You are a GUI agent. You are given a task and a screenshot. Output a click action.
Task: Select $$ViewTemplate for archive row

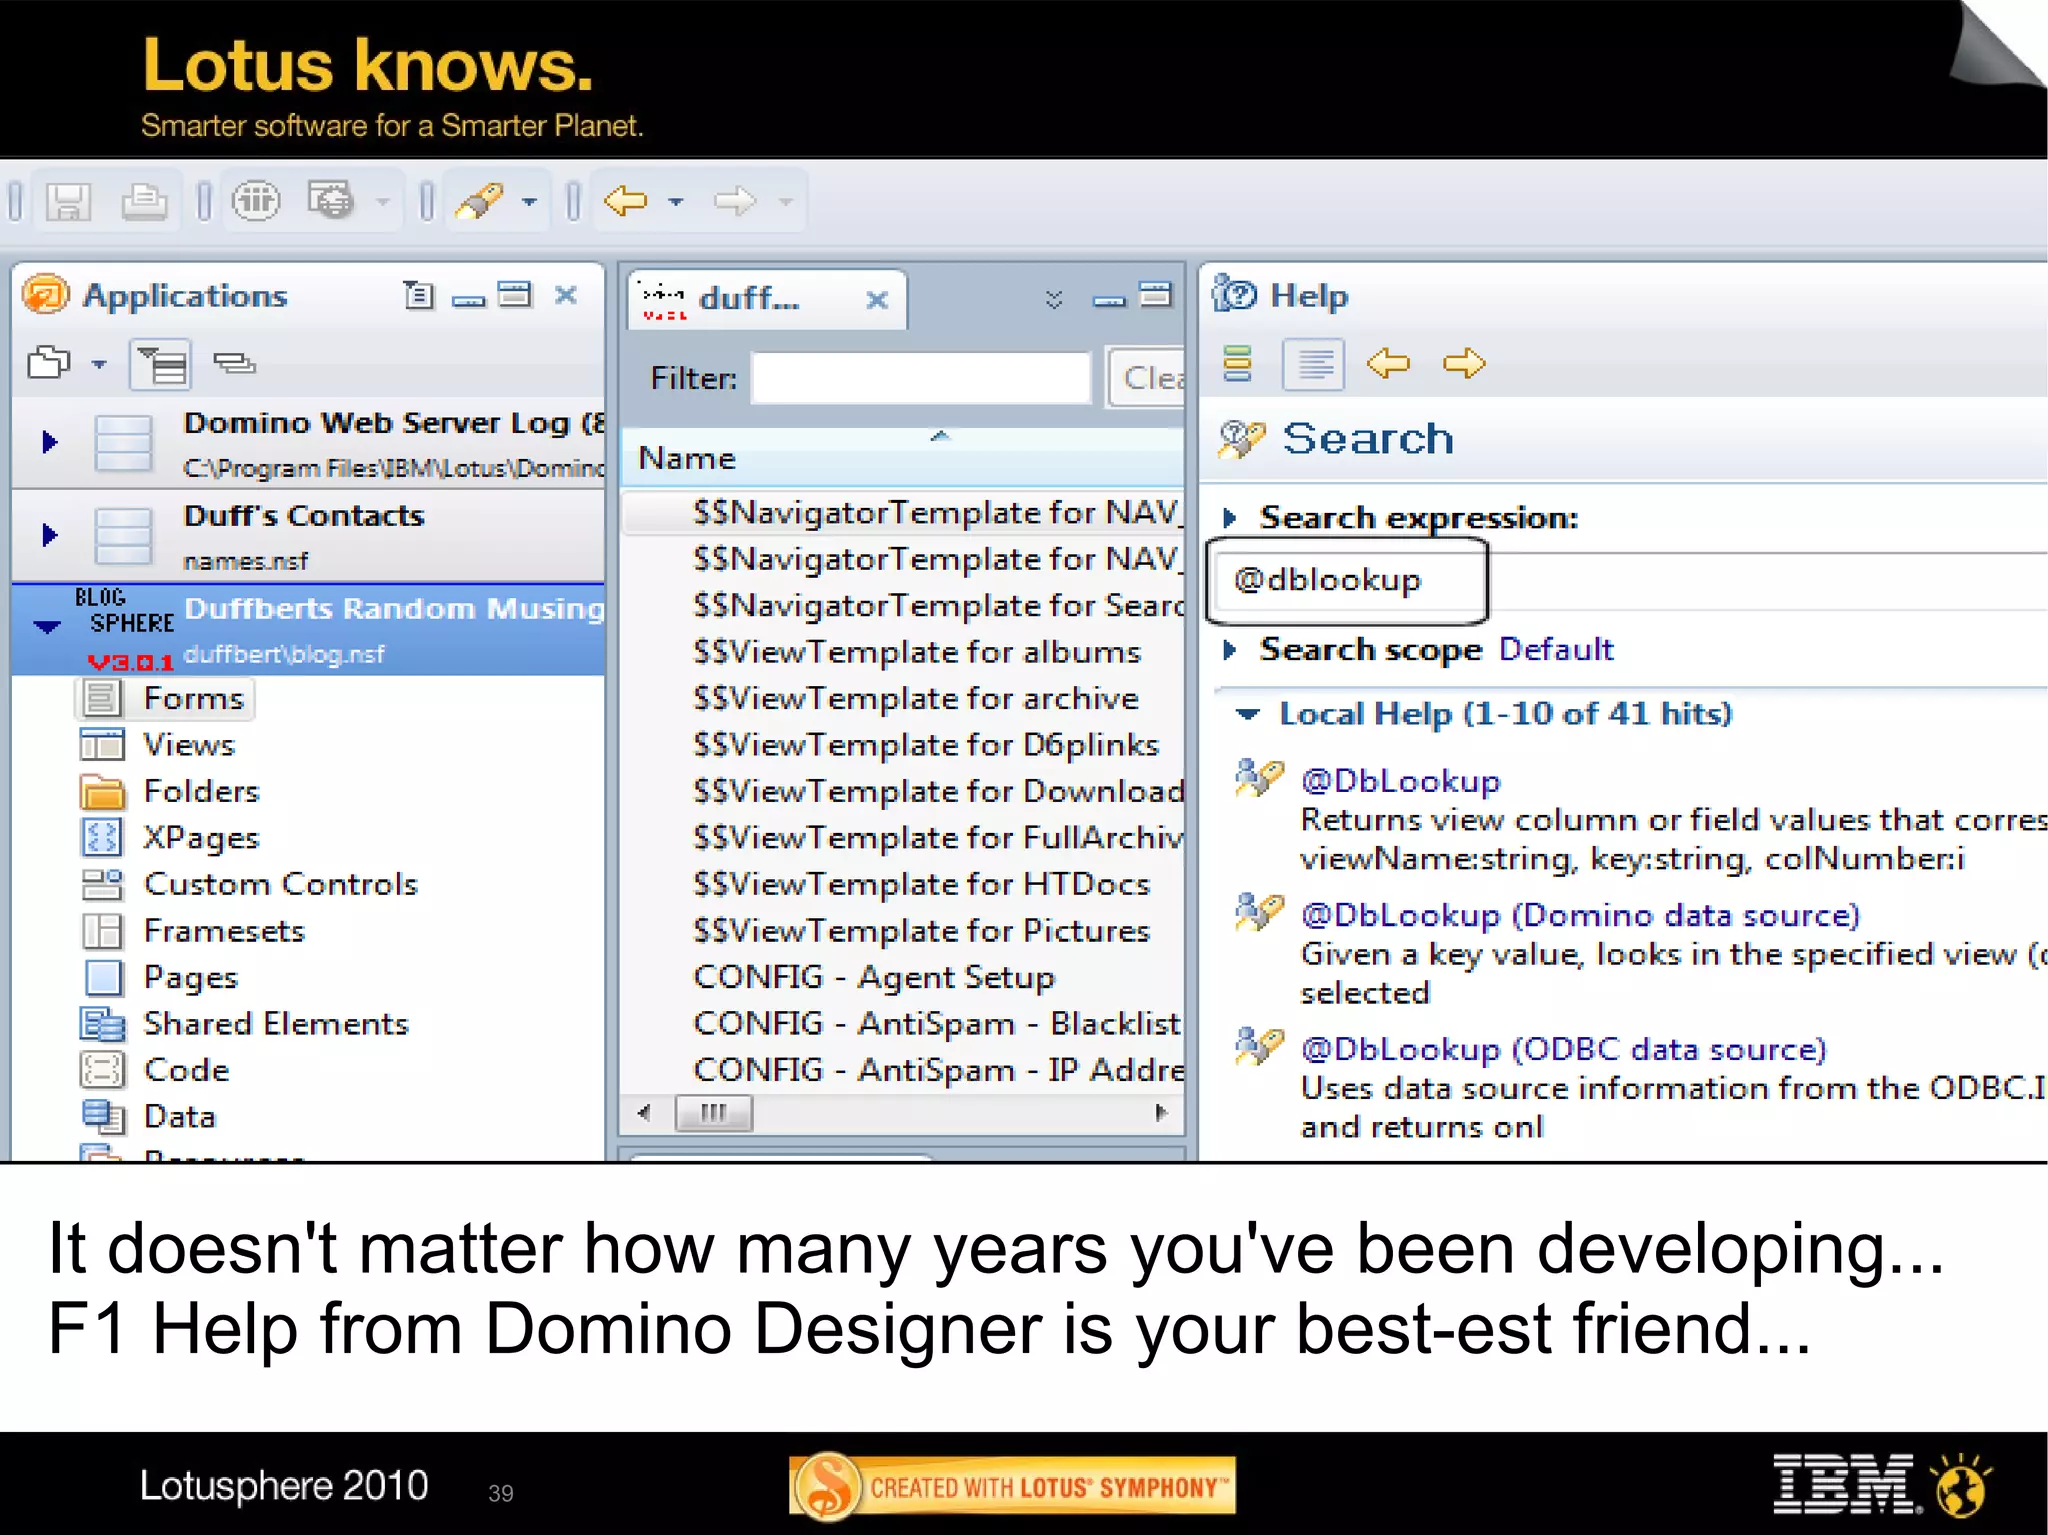click(x=904, y=698)
